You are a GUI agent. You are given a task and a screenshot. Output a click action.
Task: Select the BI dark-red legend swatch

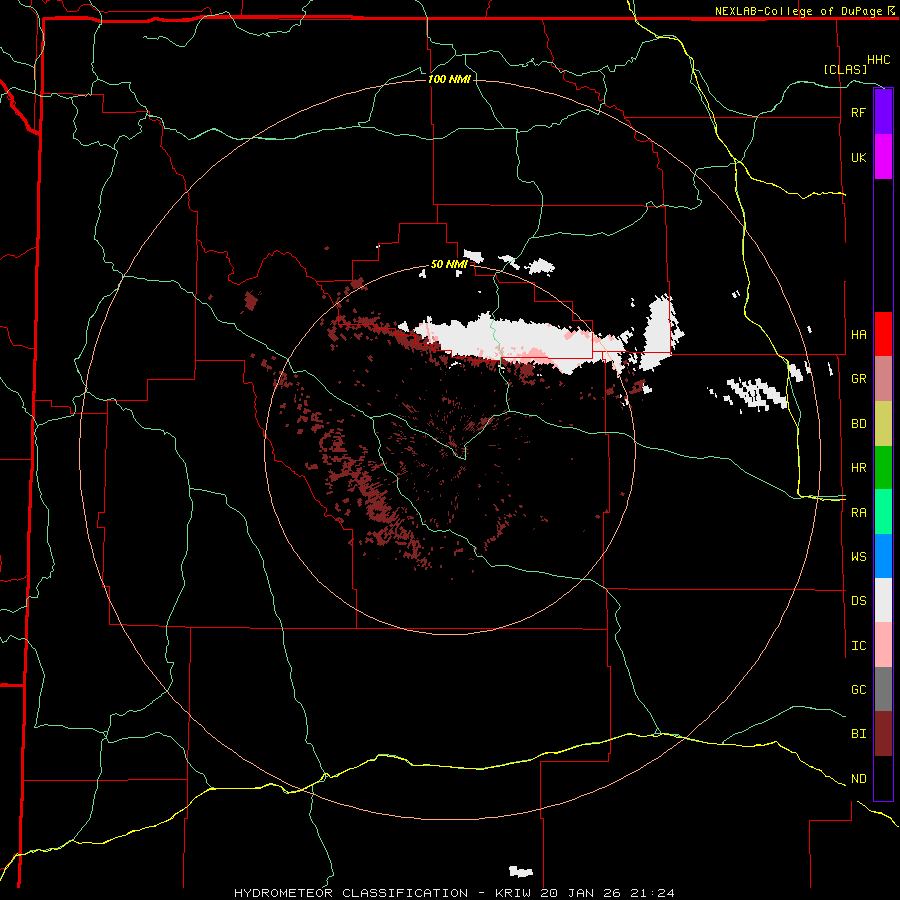[x=883, y=734]
